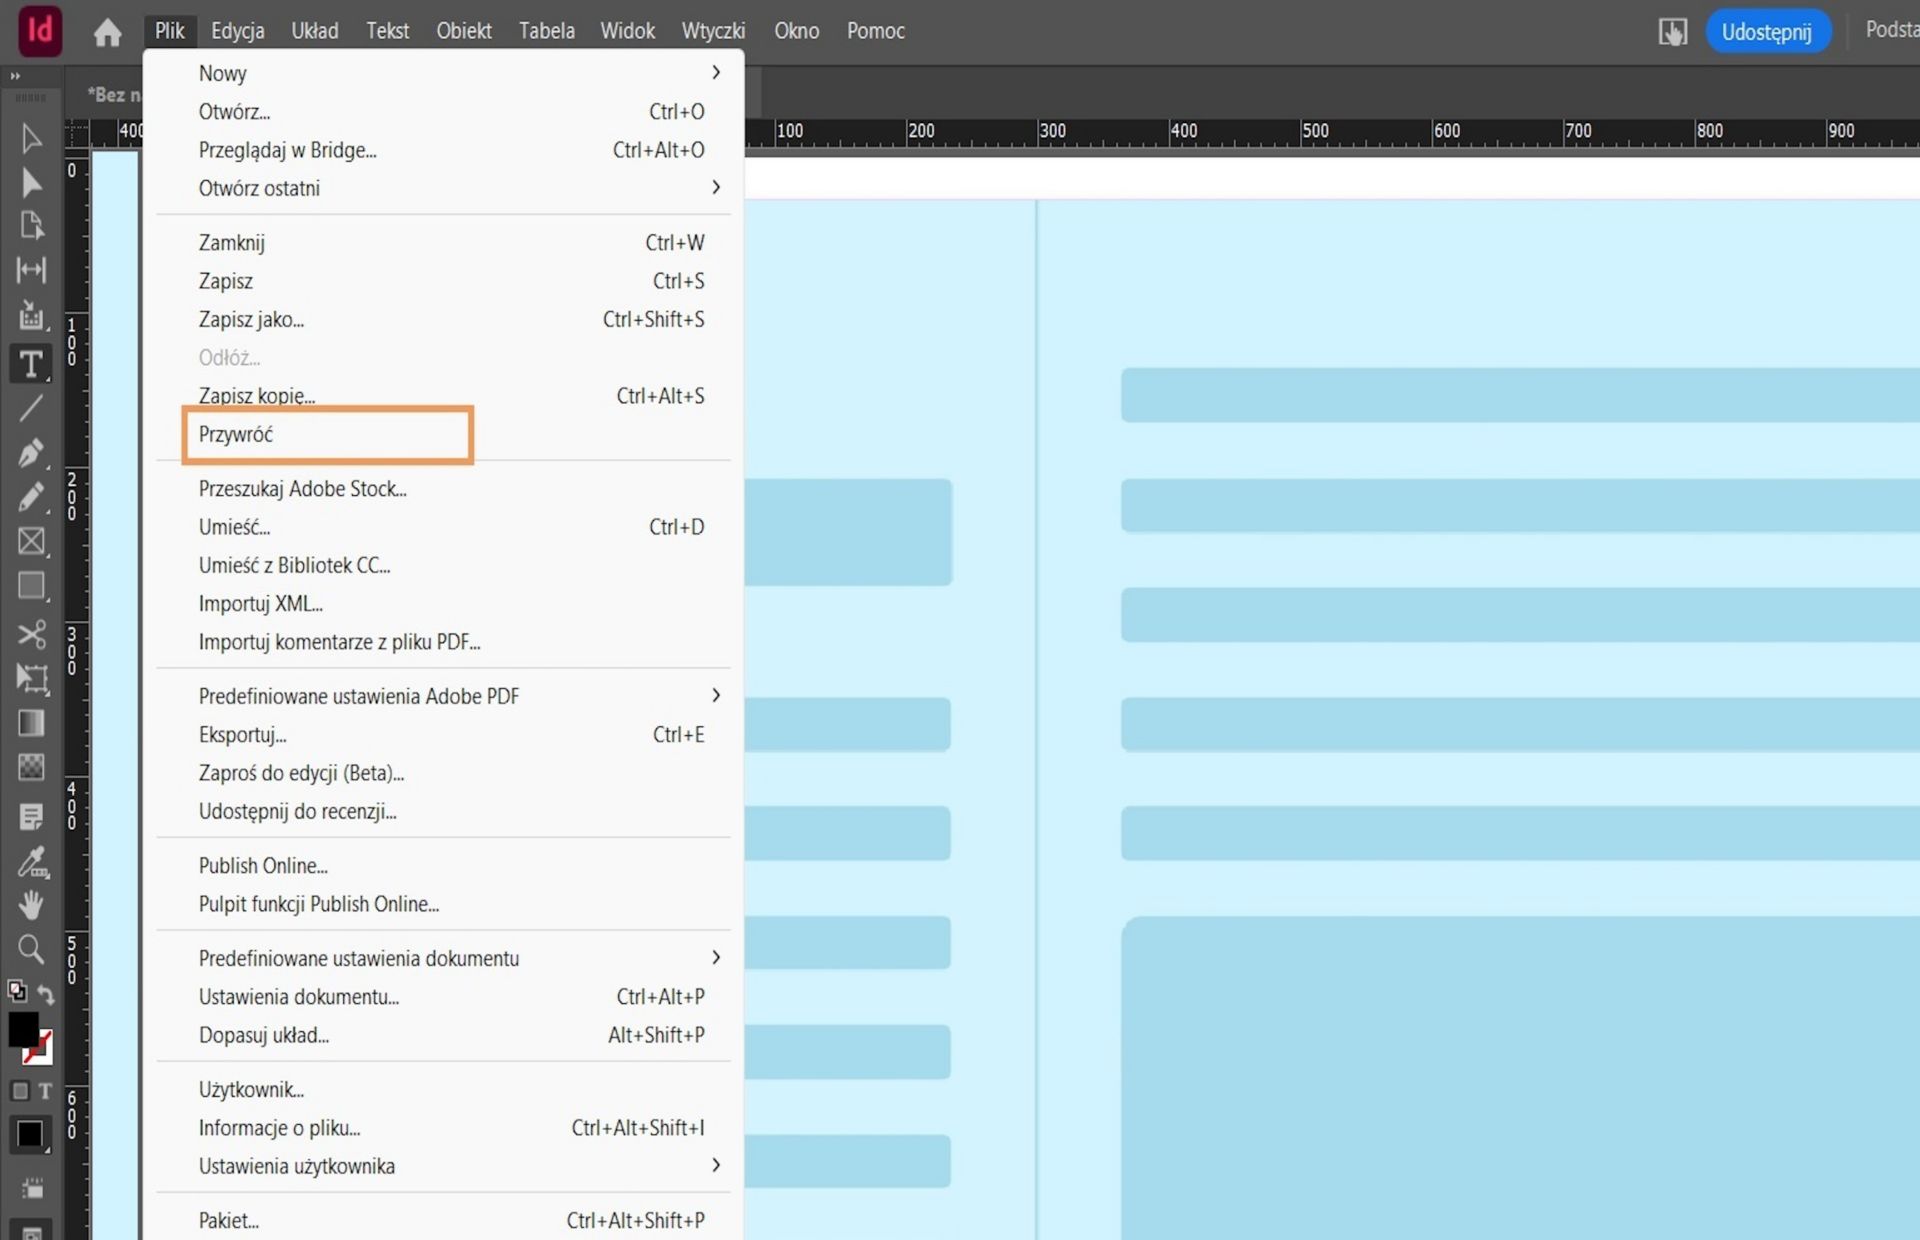Select the Rectangle Frame tool
This screenshot has height=1240, width=1920.
(x=30, y=541)
